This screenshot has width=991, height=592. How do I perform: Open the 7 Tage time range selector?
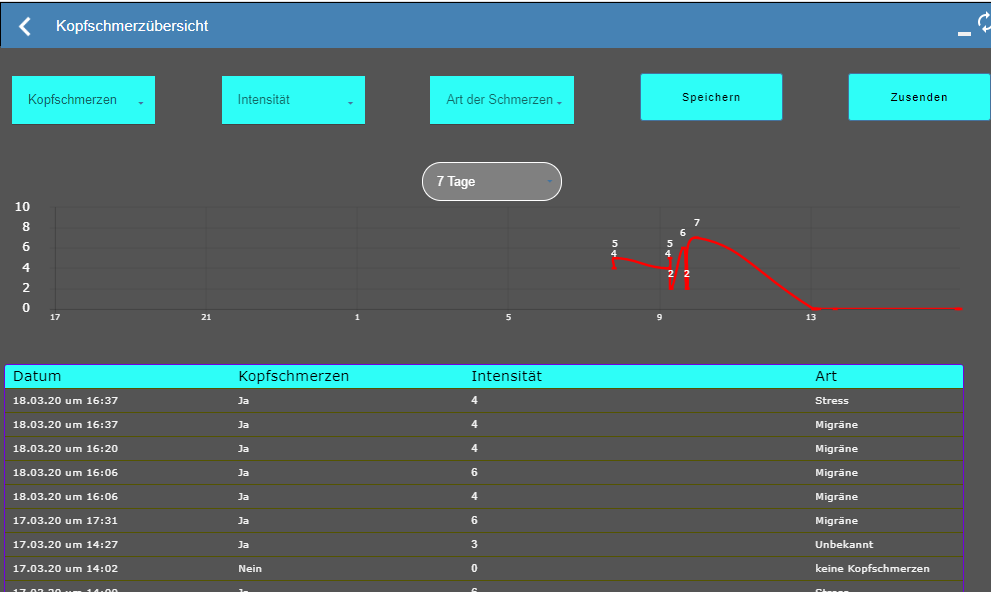click(492, 181)
